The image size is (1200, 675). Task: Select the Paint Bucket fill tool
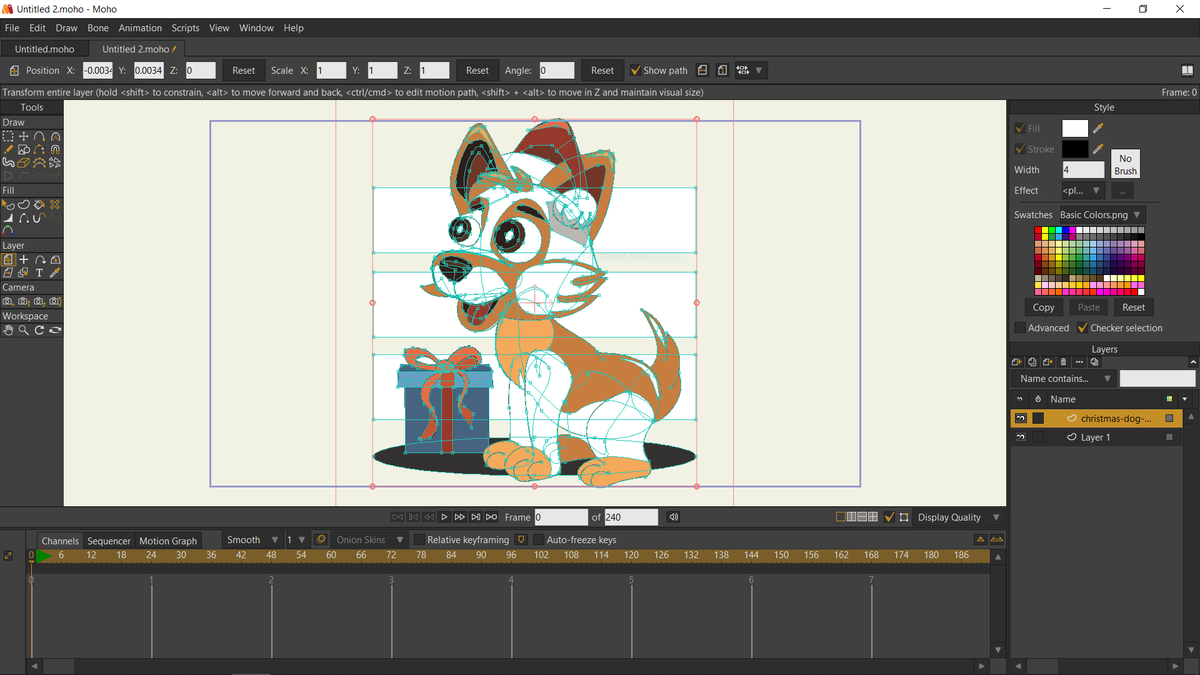coord(39,204)
